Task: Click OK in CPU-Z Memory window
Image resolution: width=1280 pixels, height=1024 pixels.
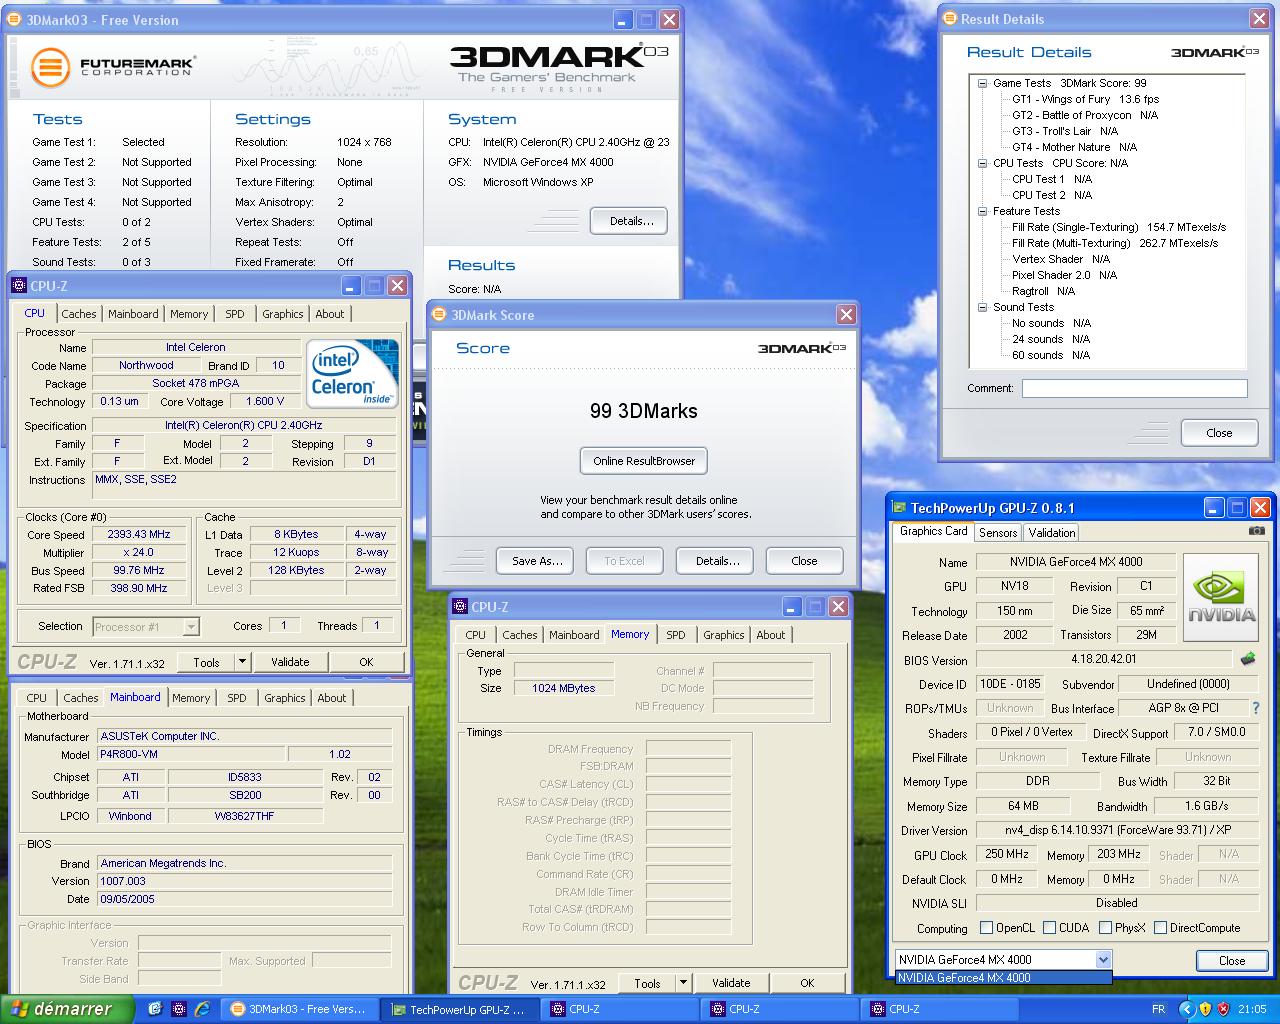Action: (x=807, y=983)
